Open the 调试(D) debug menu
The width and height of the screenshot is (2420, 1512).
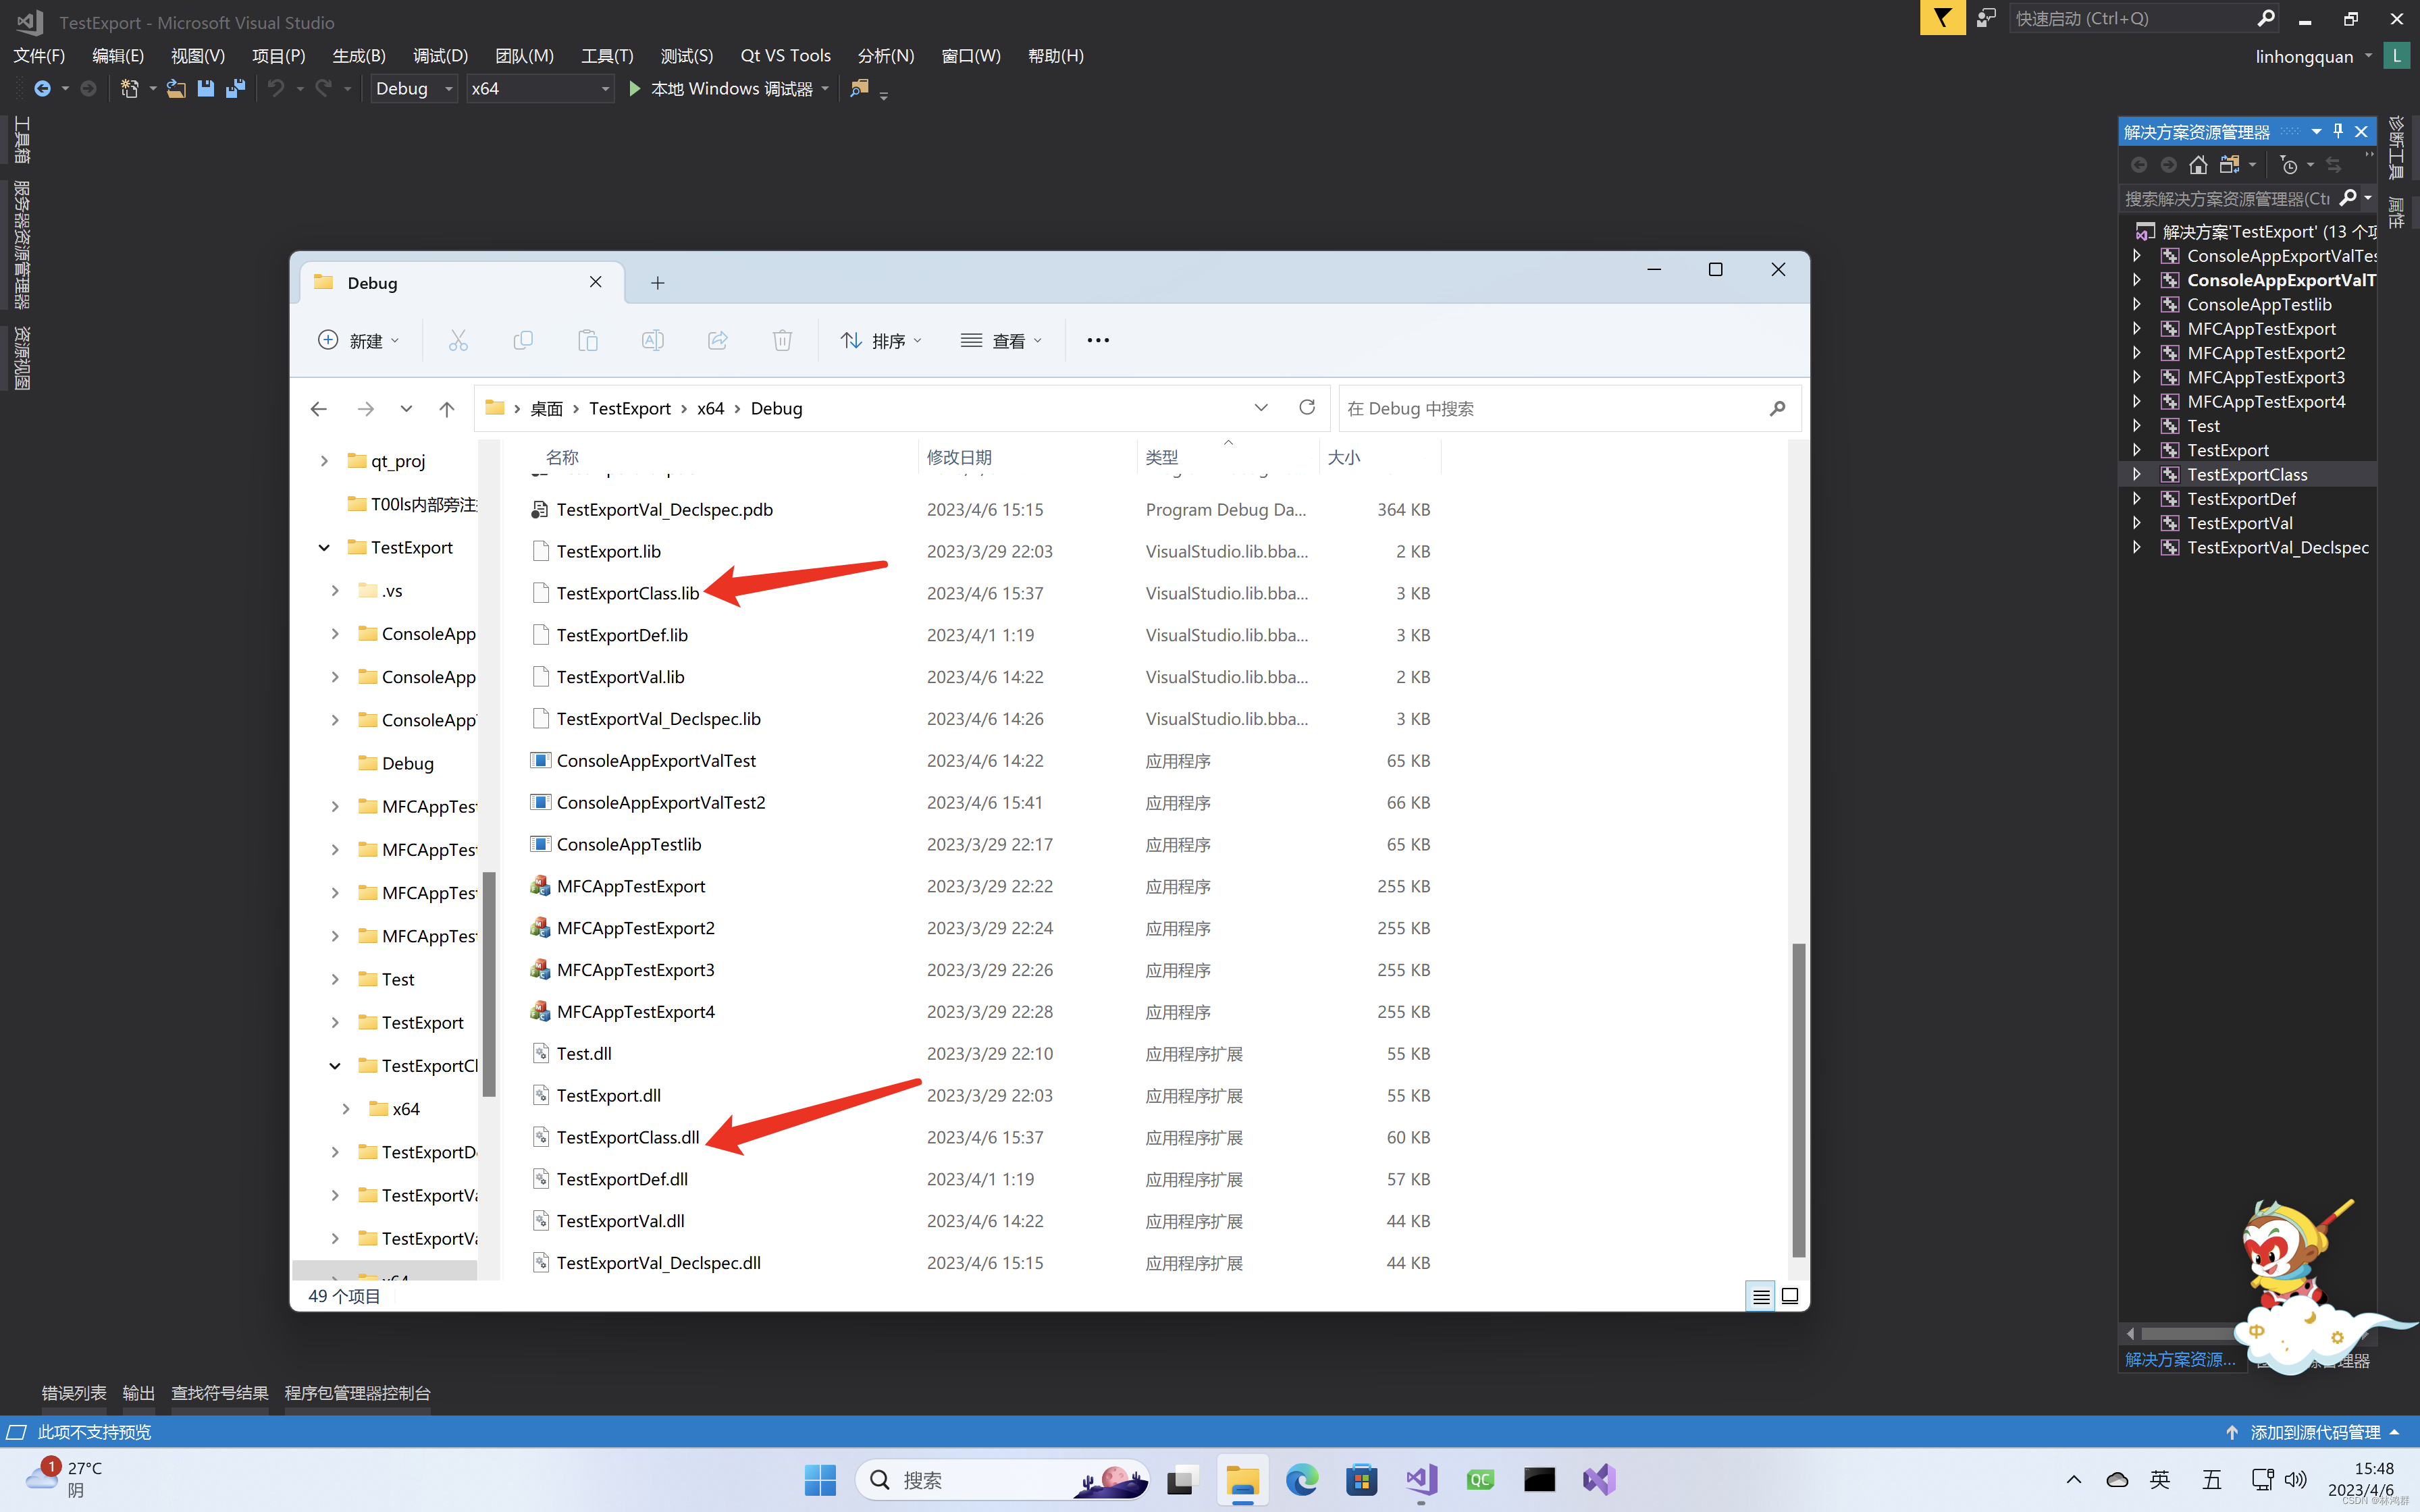(x=440, y=55)
